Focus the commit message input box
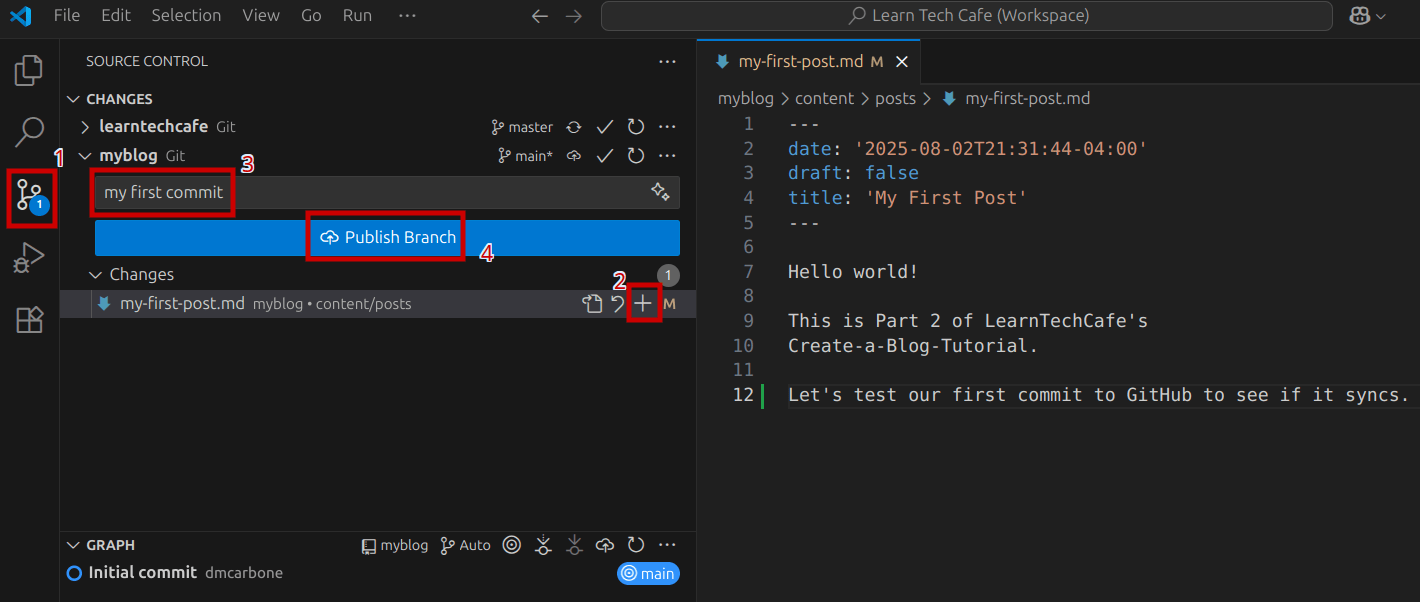1420x602 pixels. point(387,192)
